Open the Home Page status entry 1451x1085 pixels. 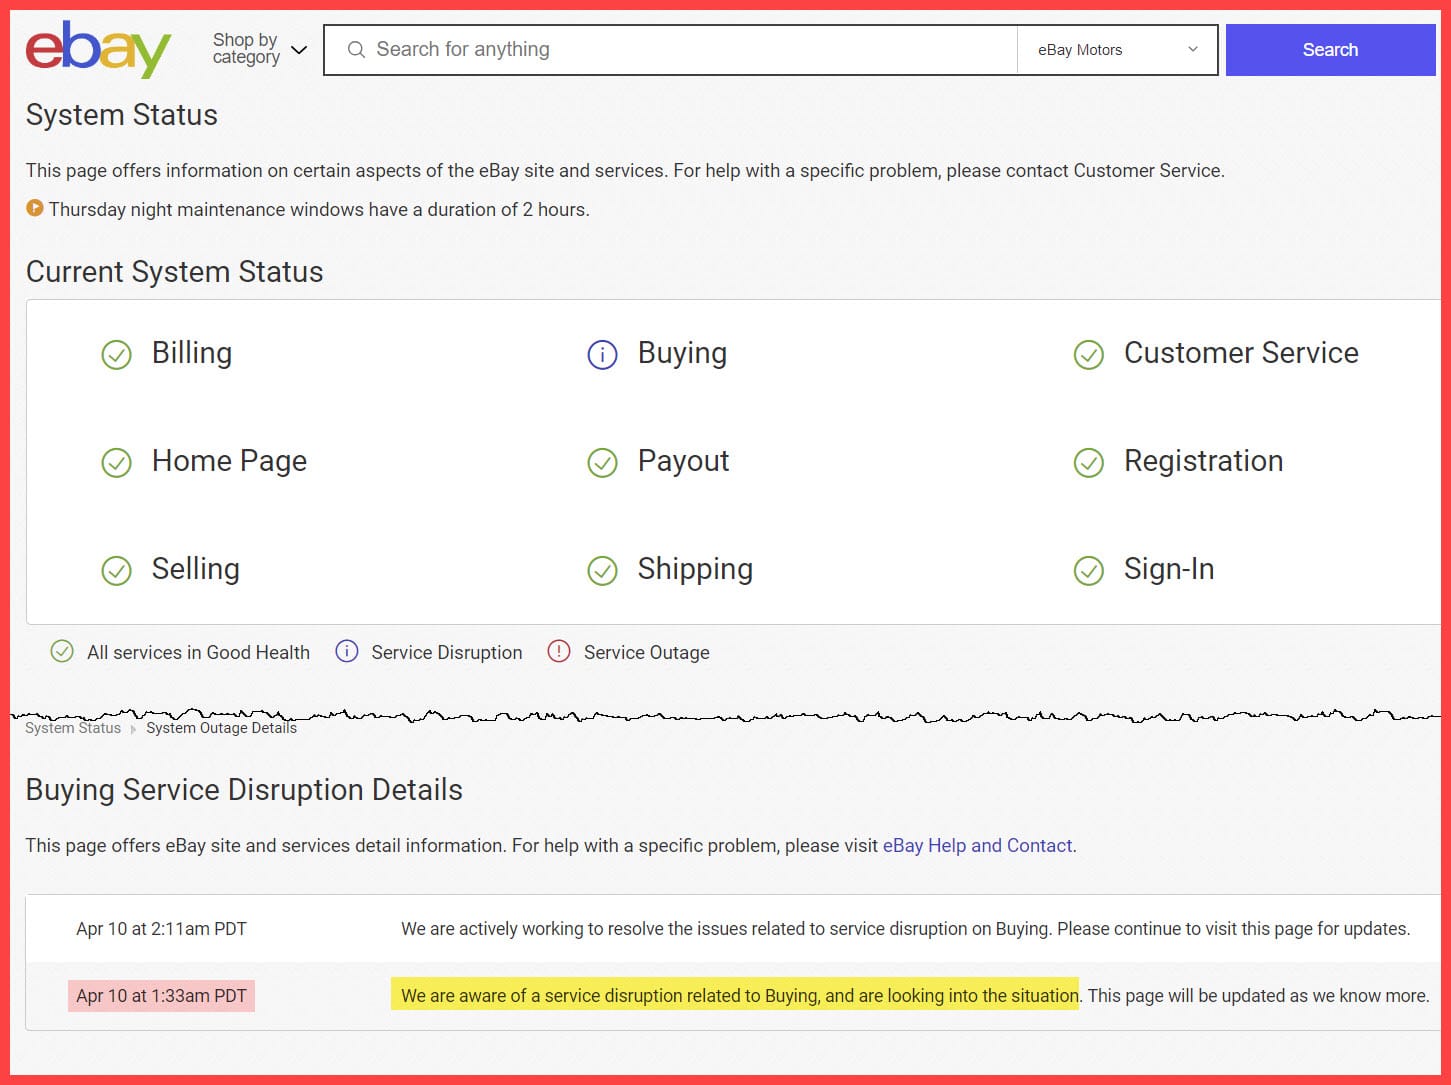[x=229, y=461]
